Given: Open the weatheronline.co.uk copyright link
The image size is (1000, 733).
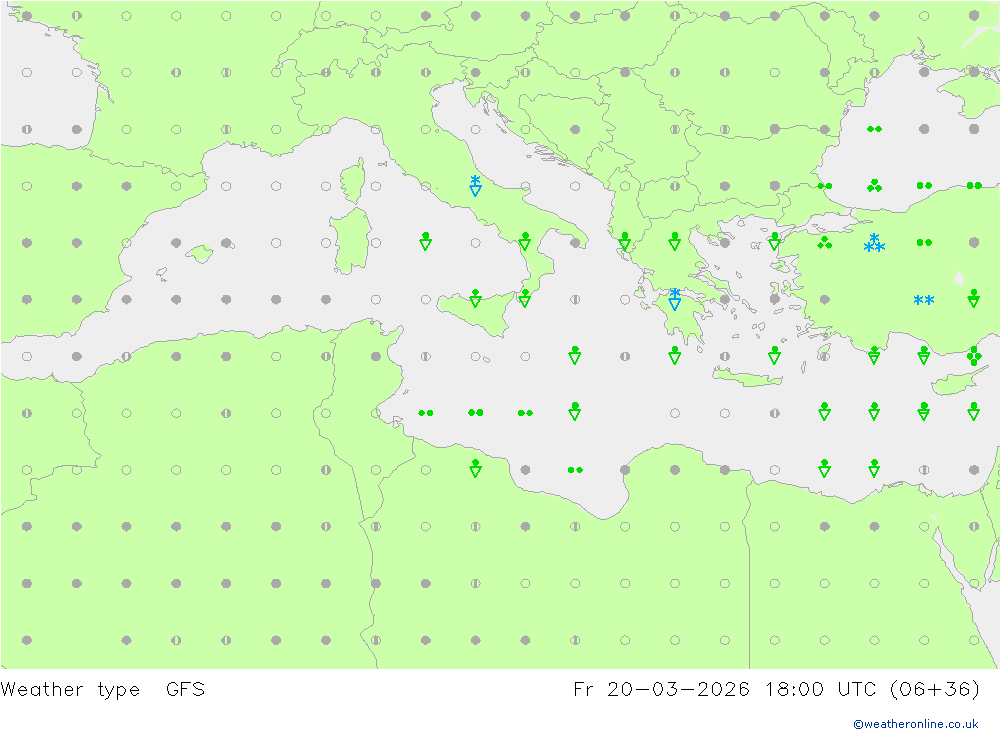Looking at the screenshot, I should [x=915, y=724].
